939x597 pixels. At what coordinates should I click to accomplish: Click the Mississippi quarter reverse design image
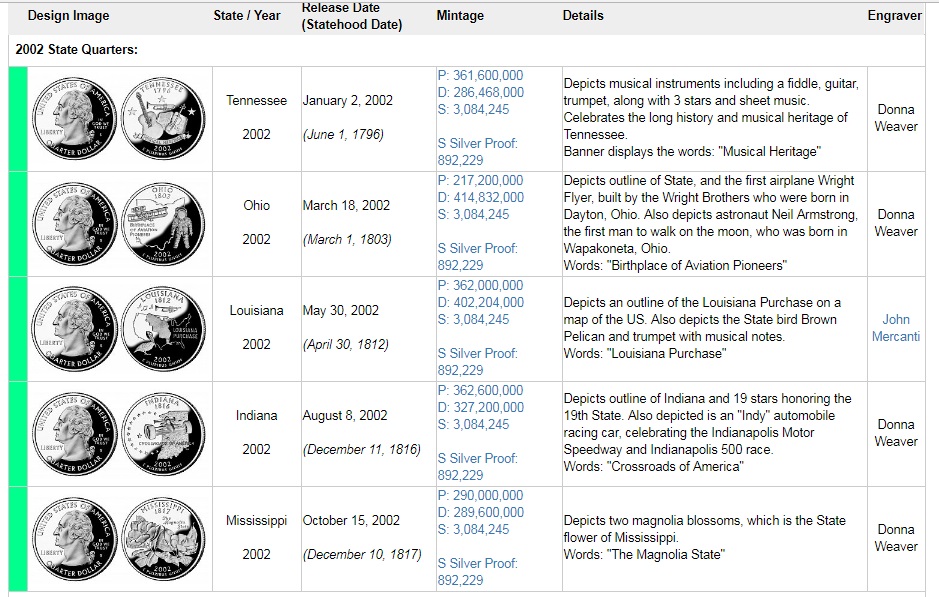click(x=163, y=538)
